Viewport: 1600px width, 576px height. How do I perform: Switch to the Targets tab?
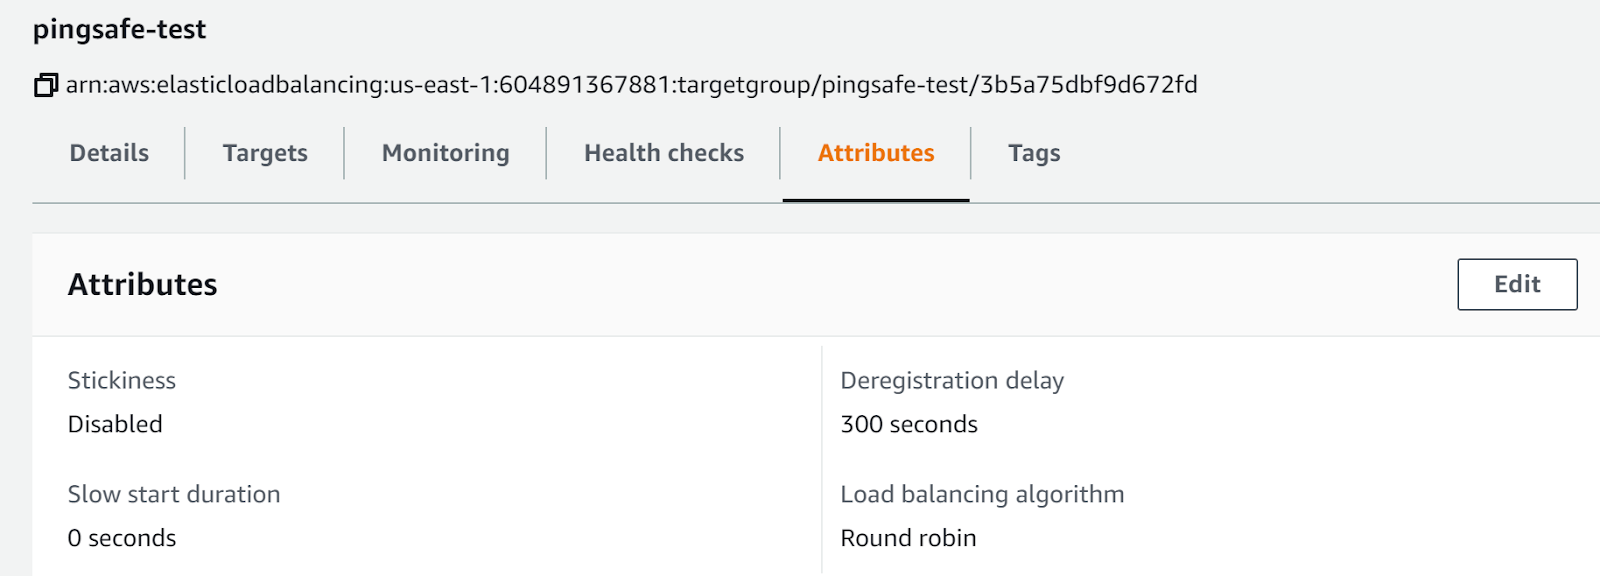pos(265,153)
